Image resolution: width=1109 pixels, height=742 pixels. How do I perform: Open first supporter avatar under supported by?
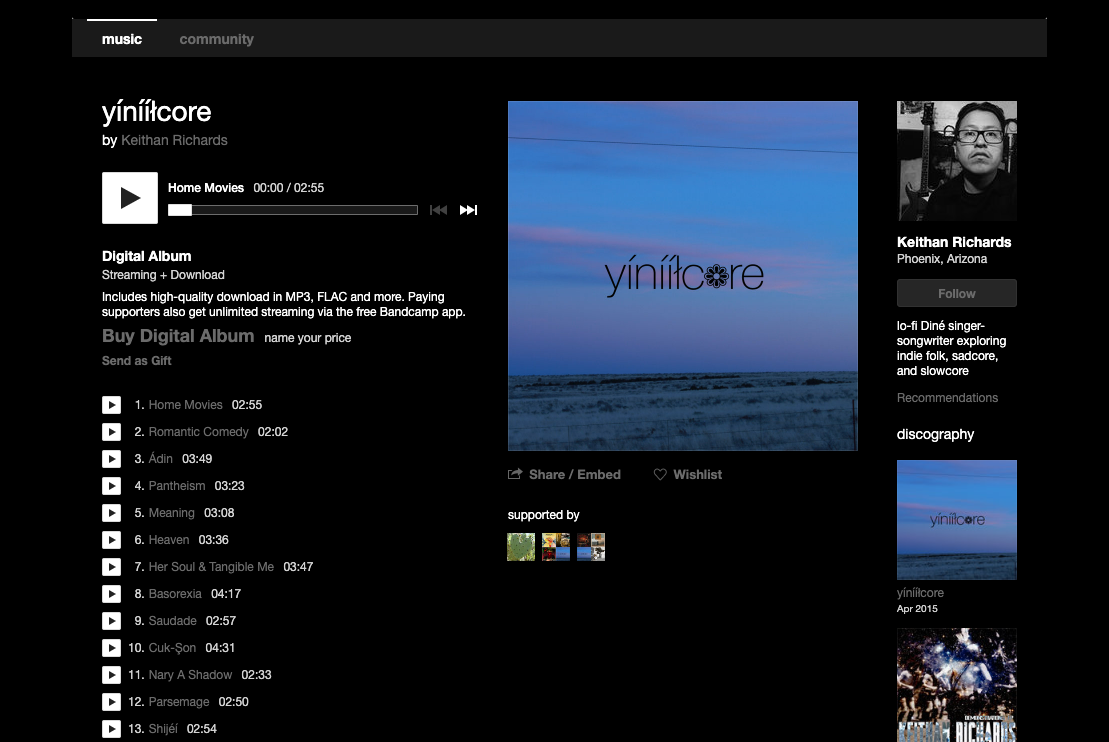[521, 547]
